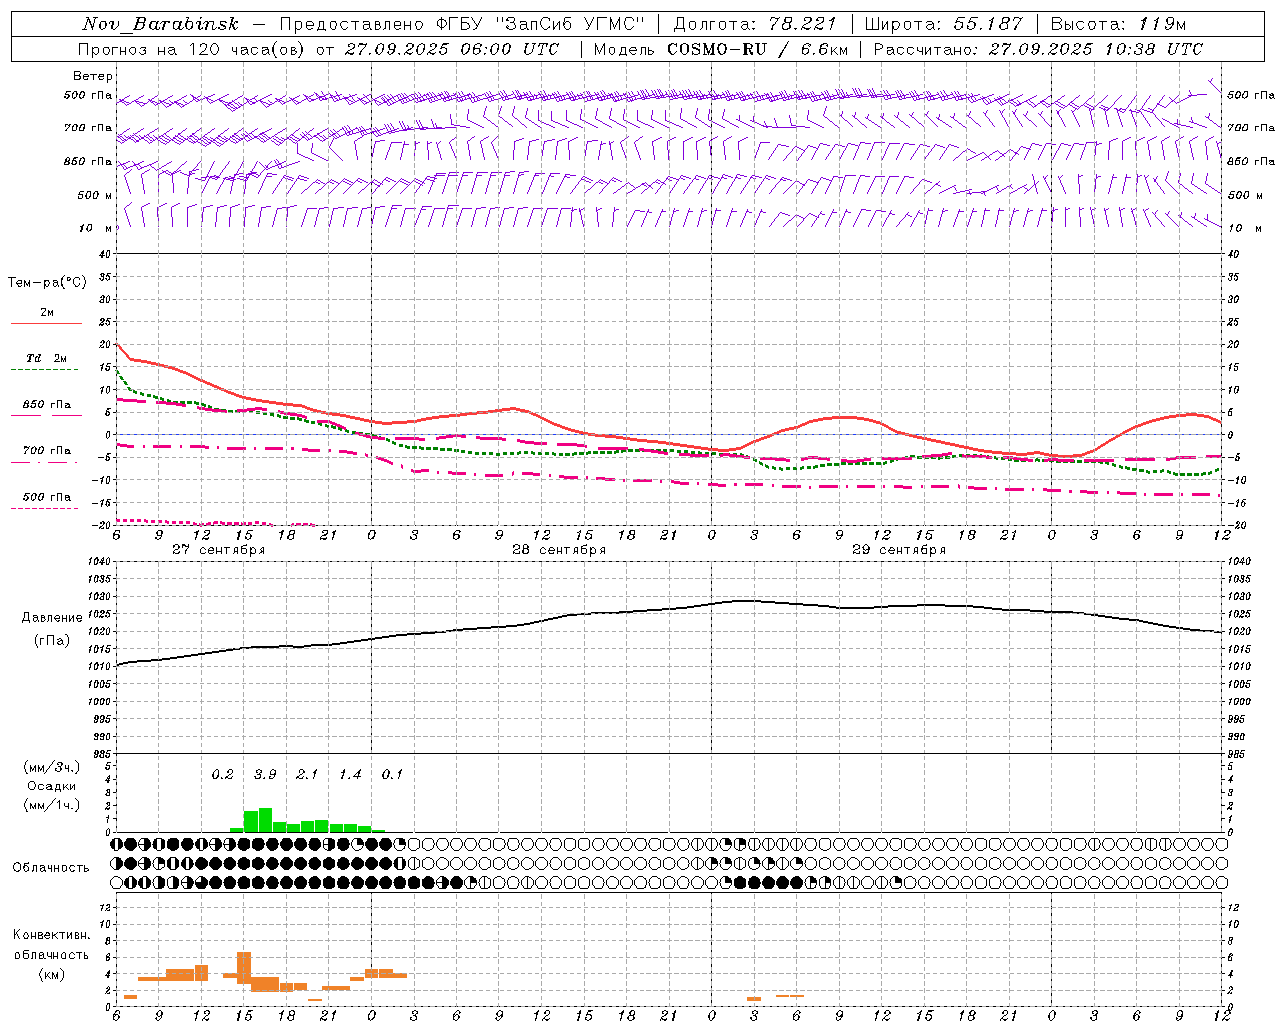This screenshot has height=1024, width=1280.
Task: Click the (гПа) pressure unit label
Action: tap(51, 641)
